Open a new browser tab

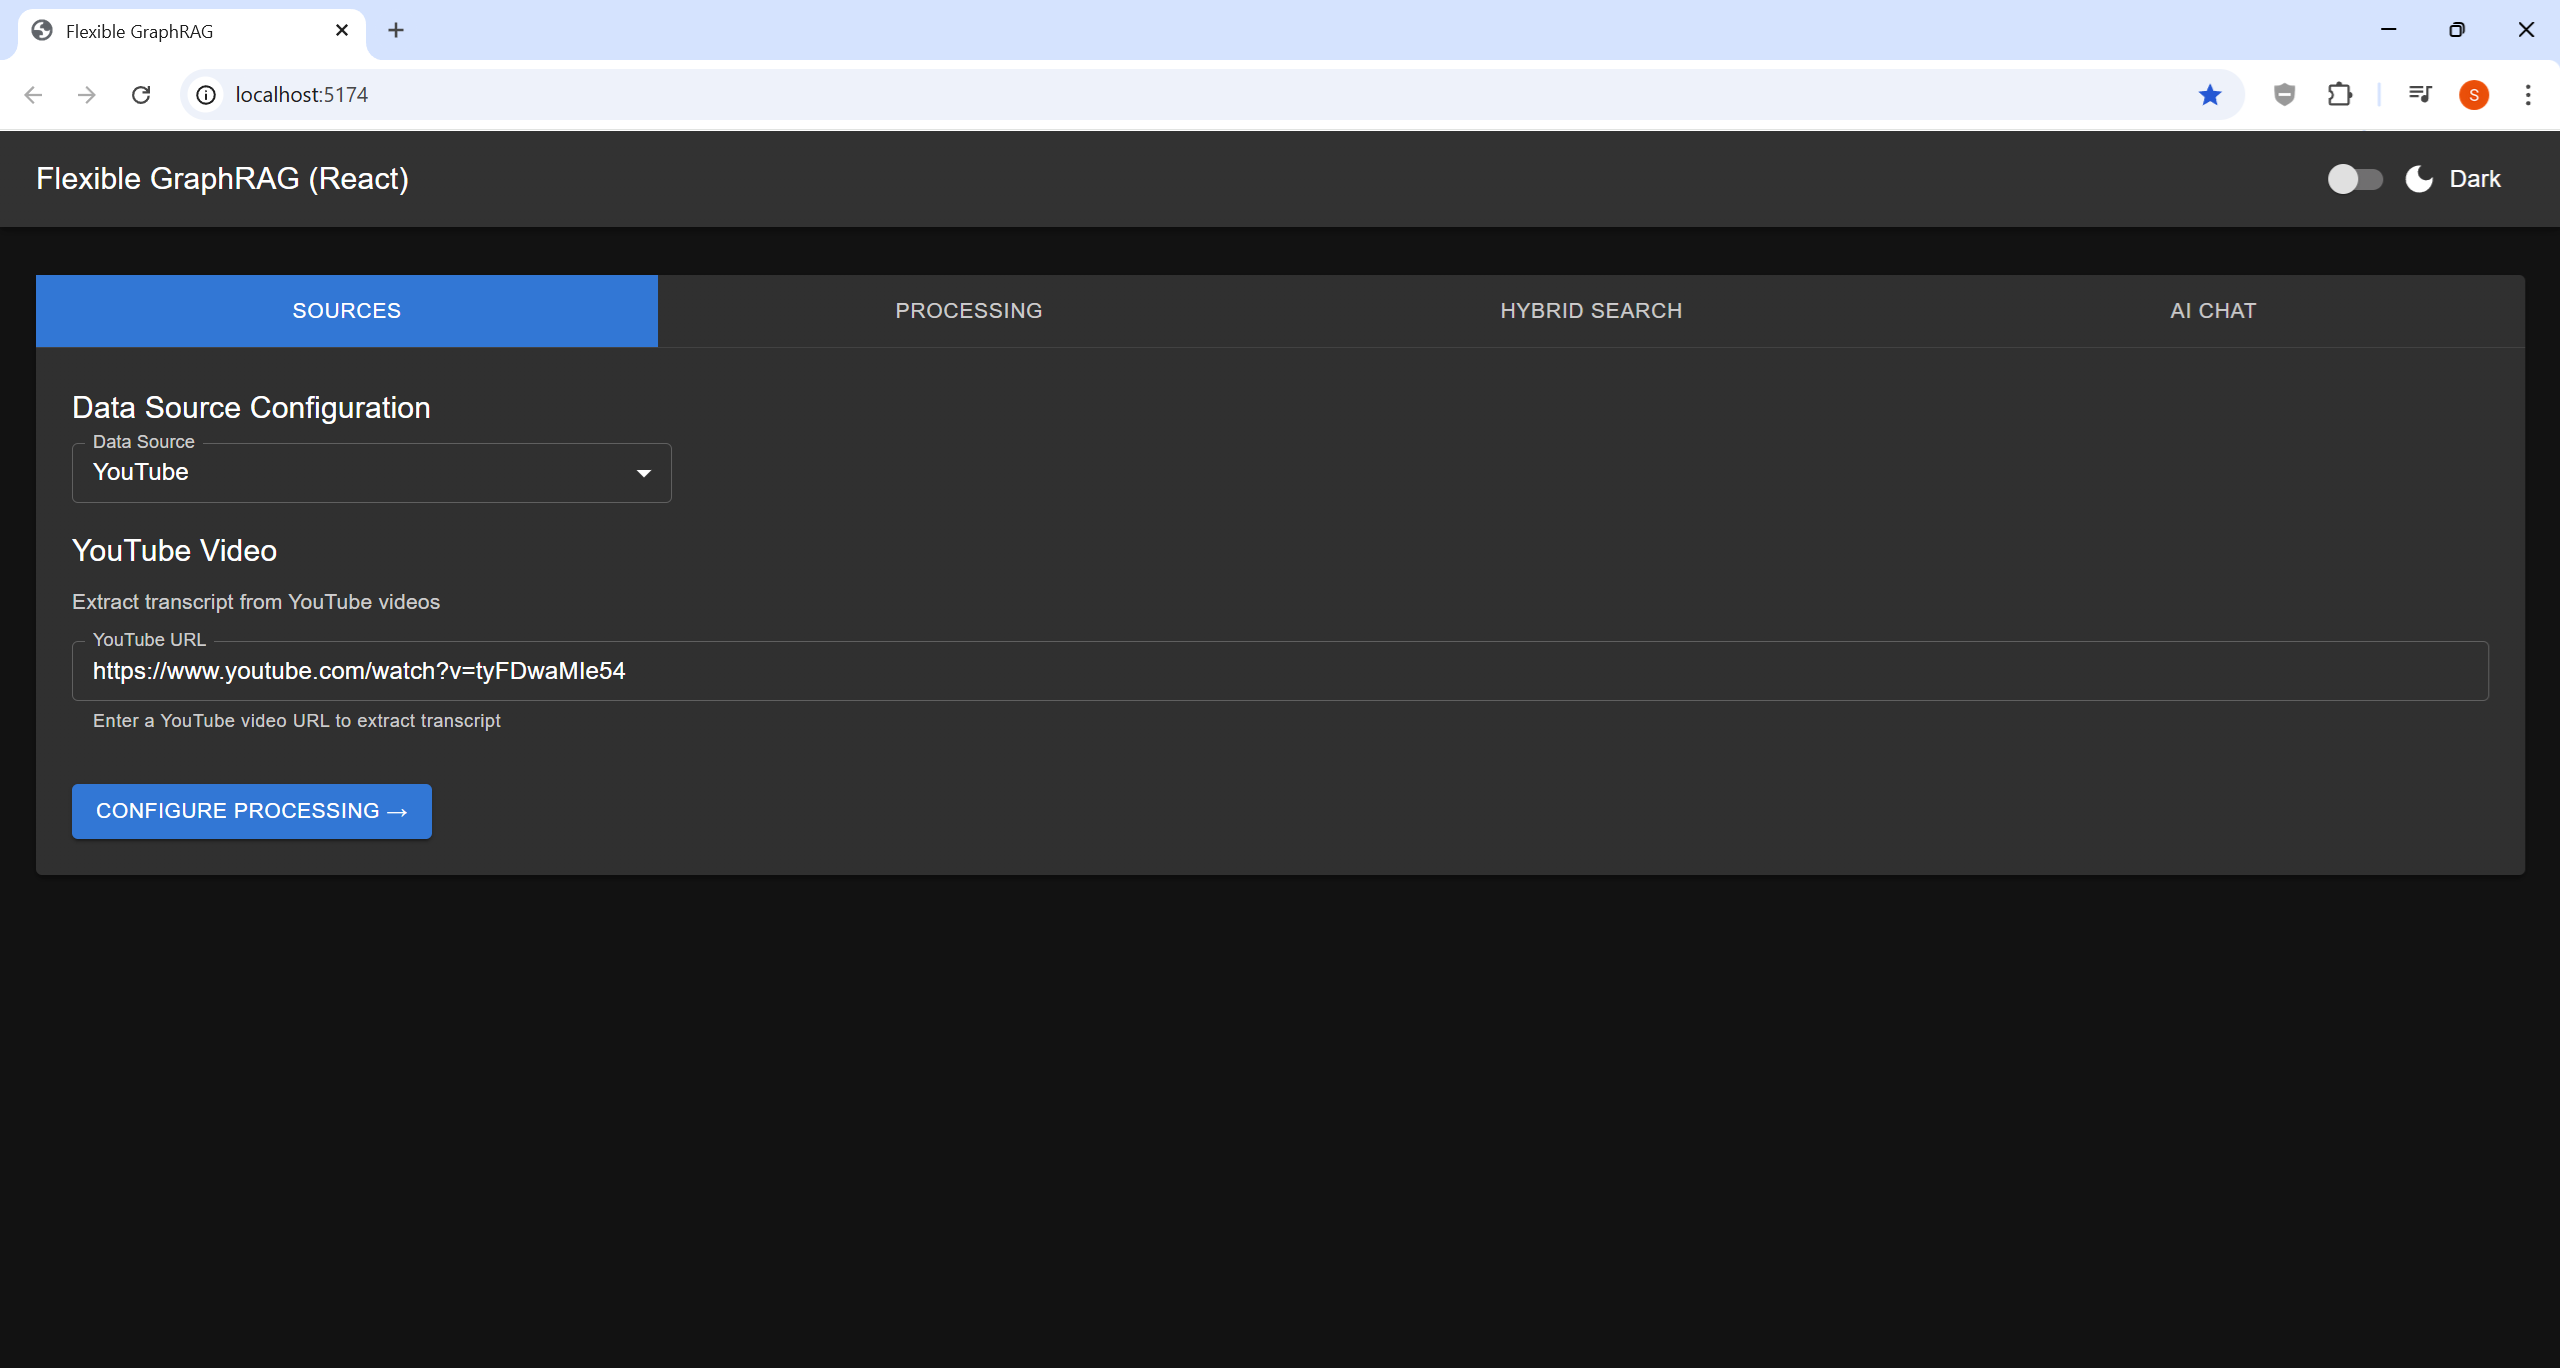tap(396, 30)
